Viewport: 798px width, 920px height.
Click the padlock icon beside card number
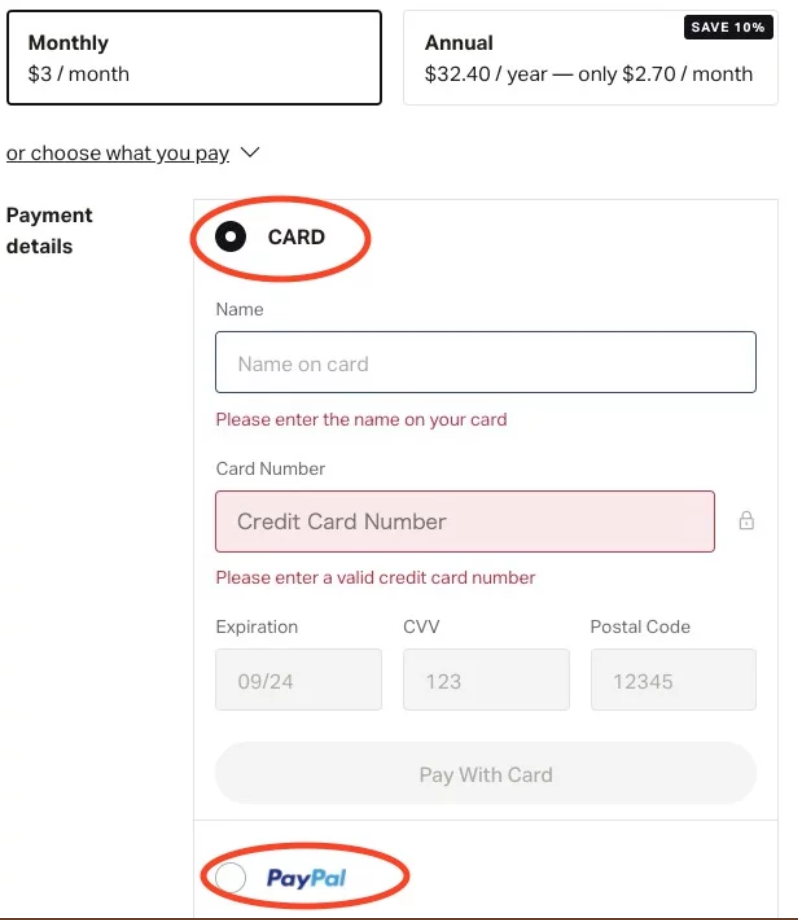746,521
